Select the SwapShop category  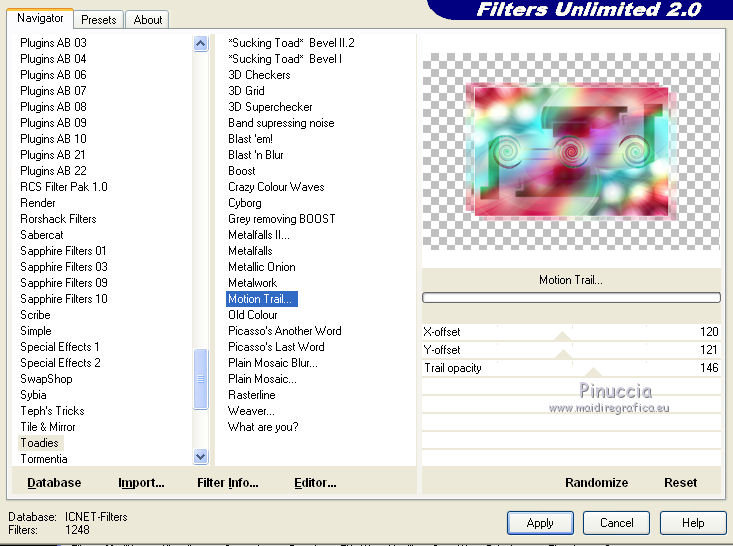click(46, 379)
